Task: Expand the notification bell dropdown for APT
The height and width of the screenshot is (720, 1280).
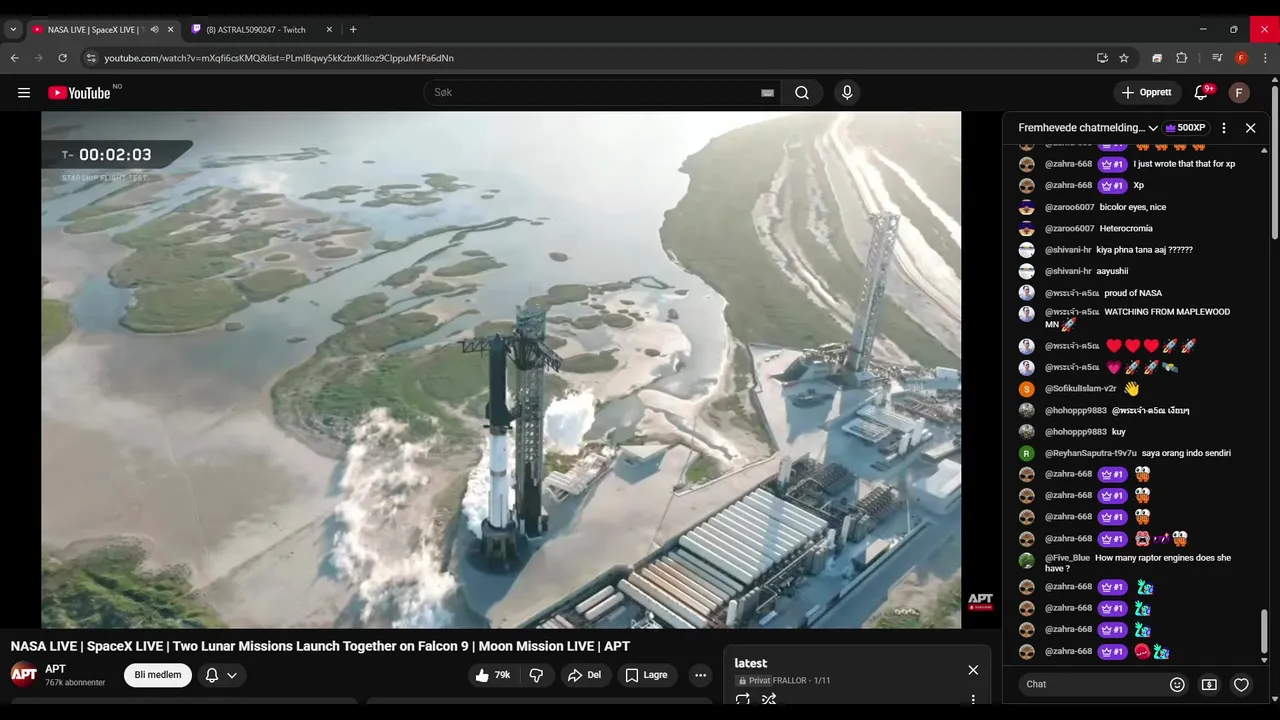Action: pyautogui.click(x=222, y=675)
